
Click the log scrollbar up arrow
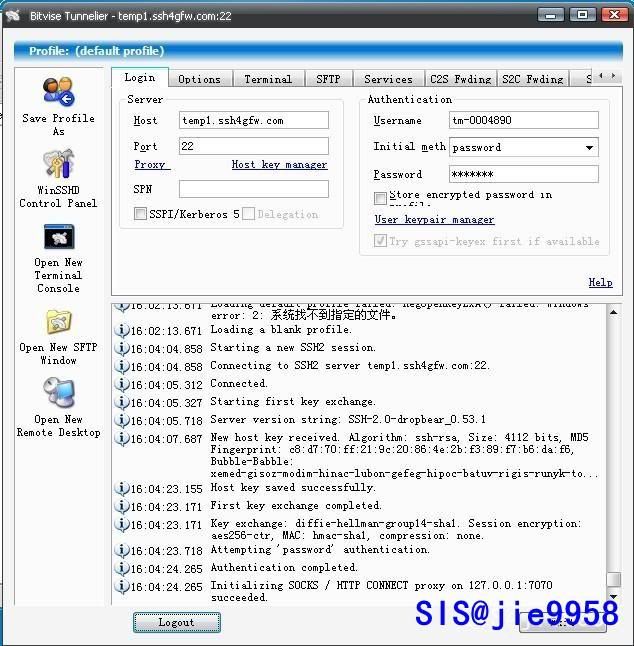pyautogui.click(x=613, y=313)
